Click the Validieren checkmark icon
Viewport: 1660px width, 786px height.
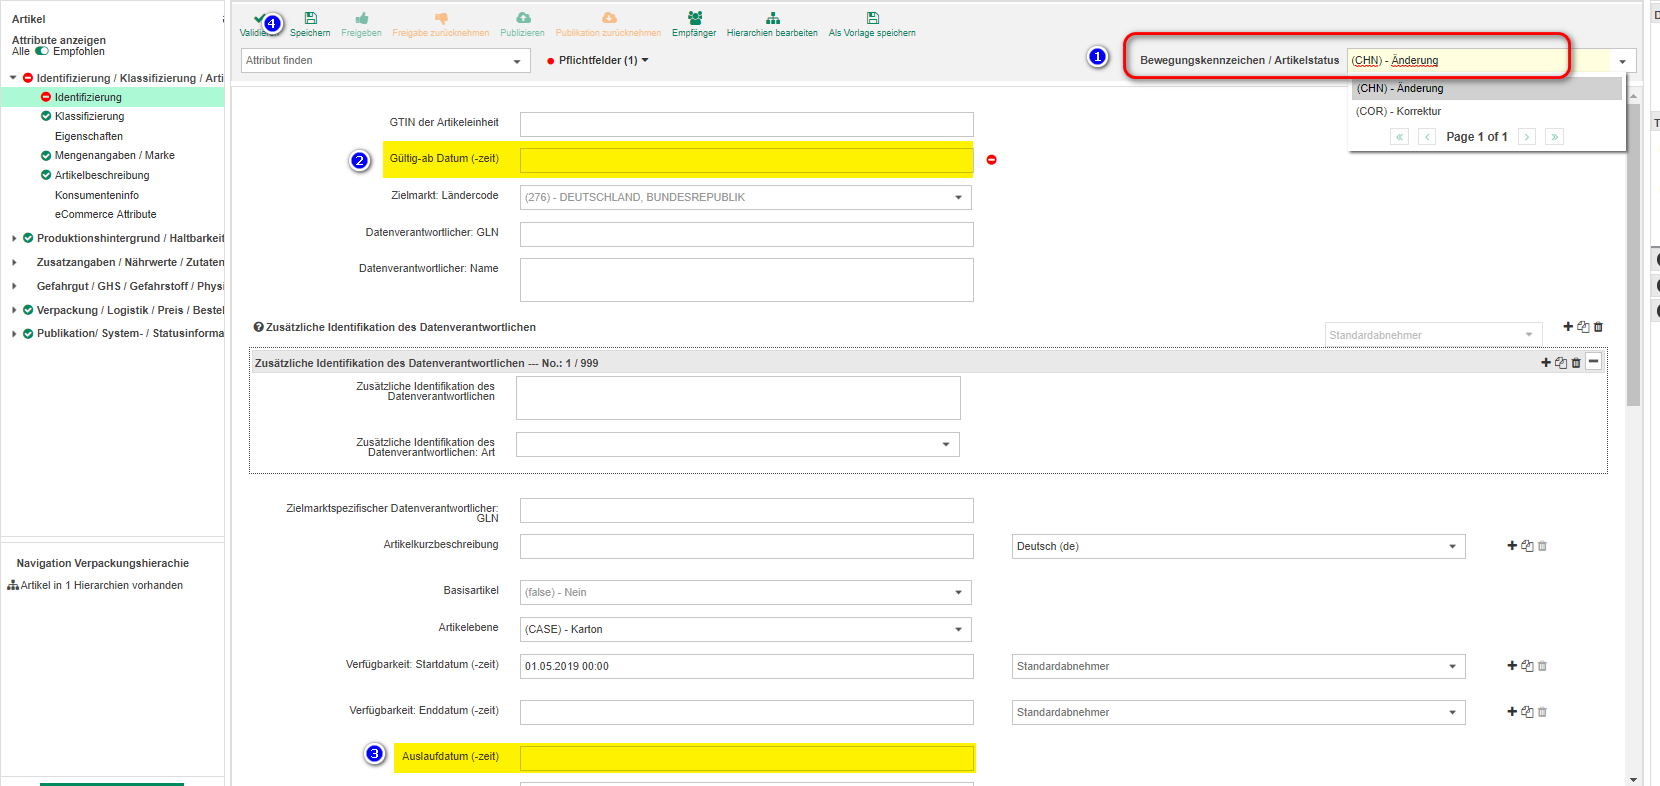click(259, 20)
